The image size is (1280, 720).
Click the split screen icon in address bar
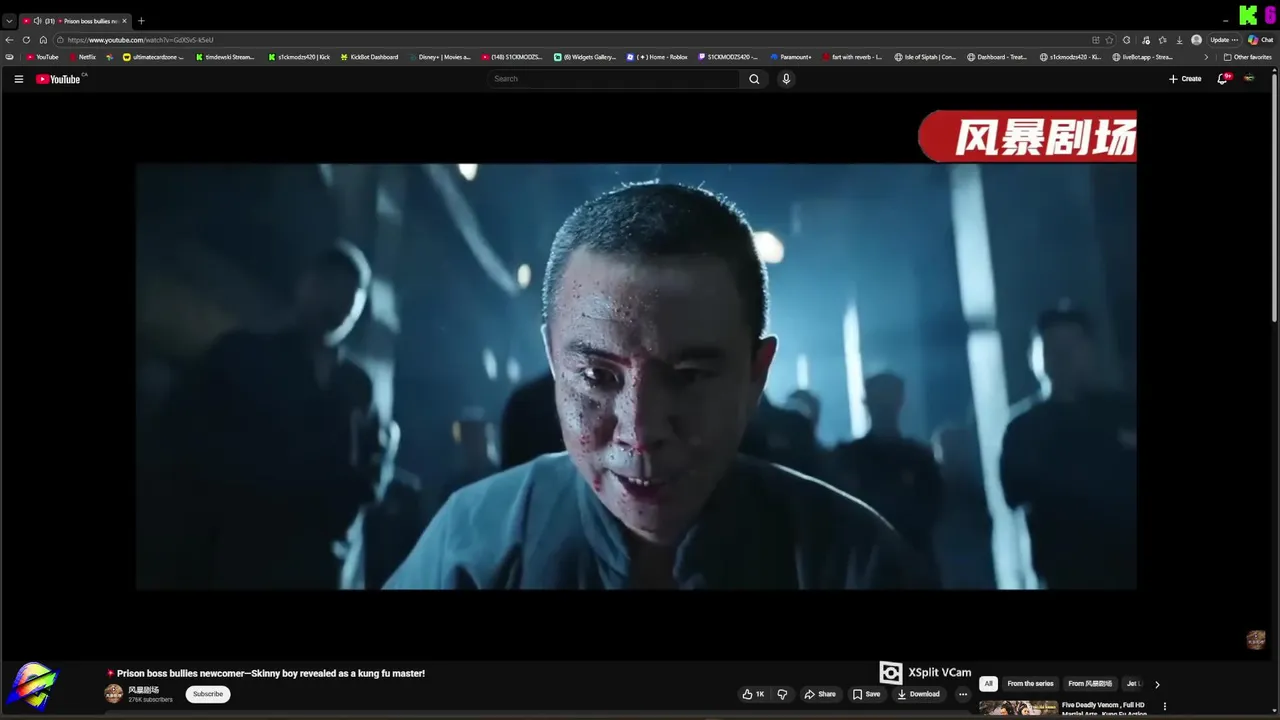point(1096,40)
